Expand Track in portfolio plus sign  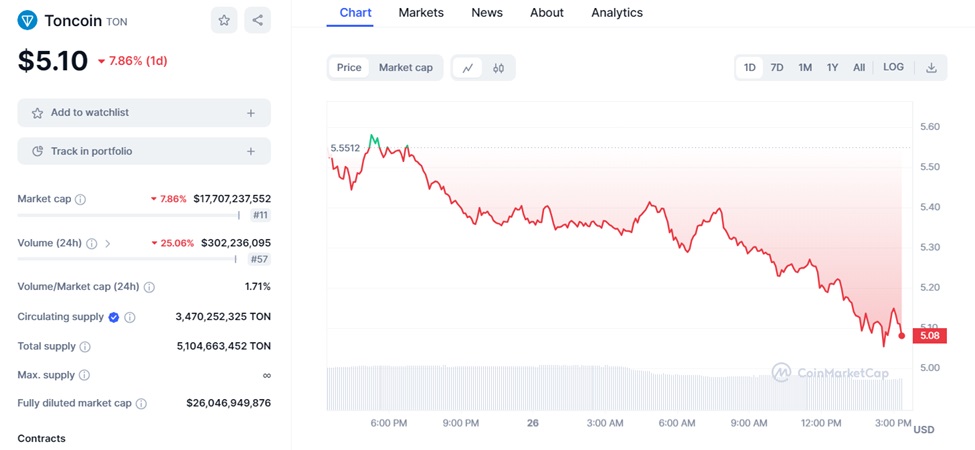(x=251, y=151)
